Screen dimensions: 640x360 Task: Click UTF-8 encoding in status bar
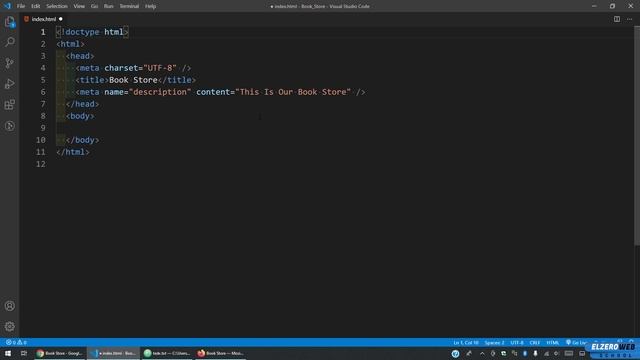[517, 342]
